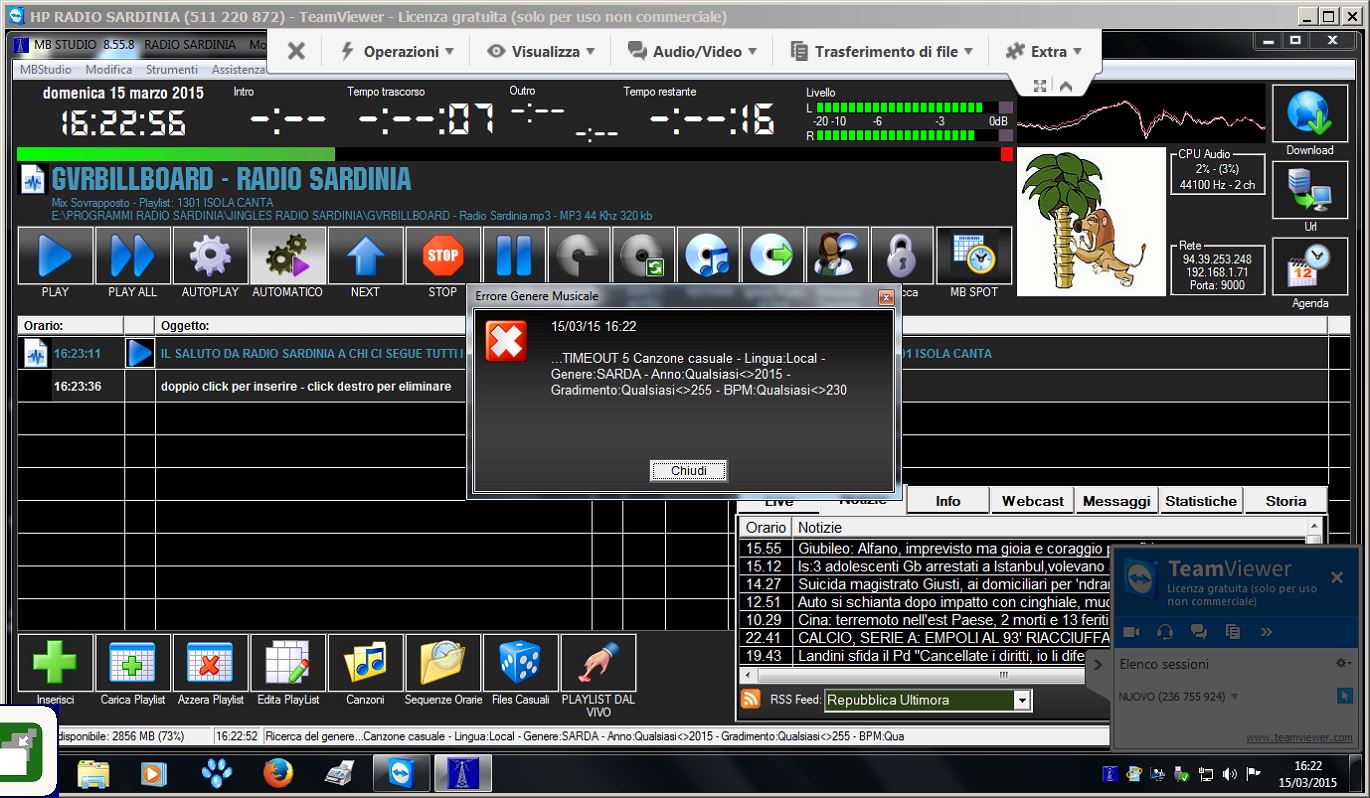Click the Download globe icon
1370x798 pixels.
click(1309, 114)
